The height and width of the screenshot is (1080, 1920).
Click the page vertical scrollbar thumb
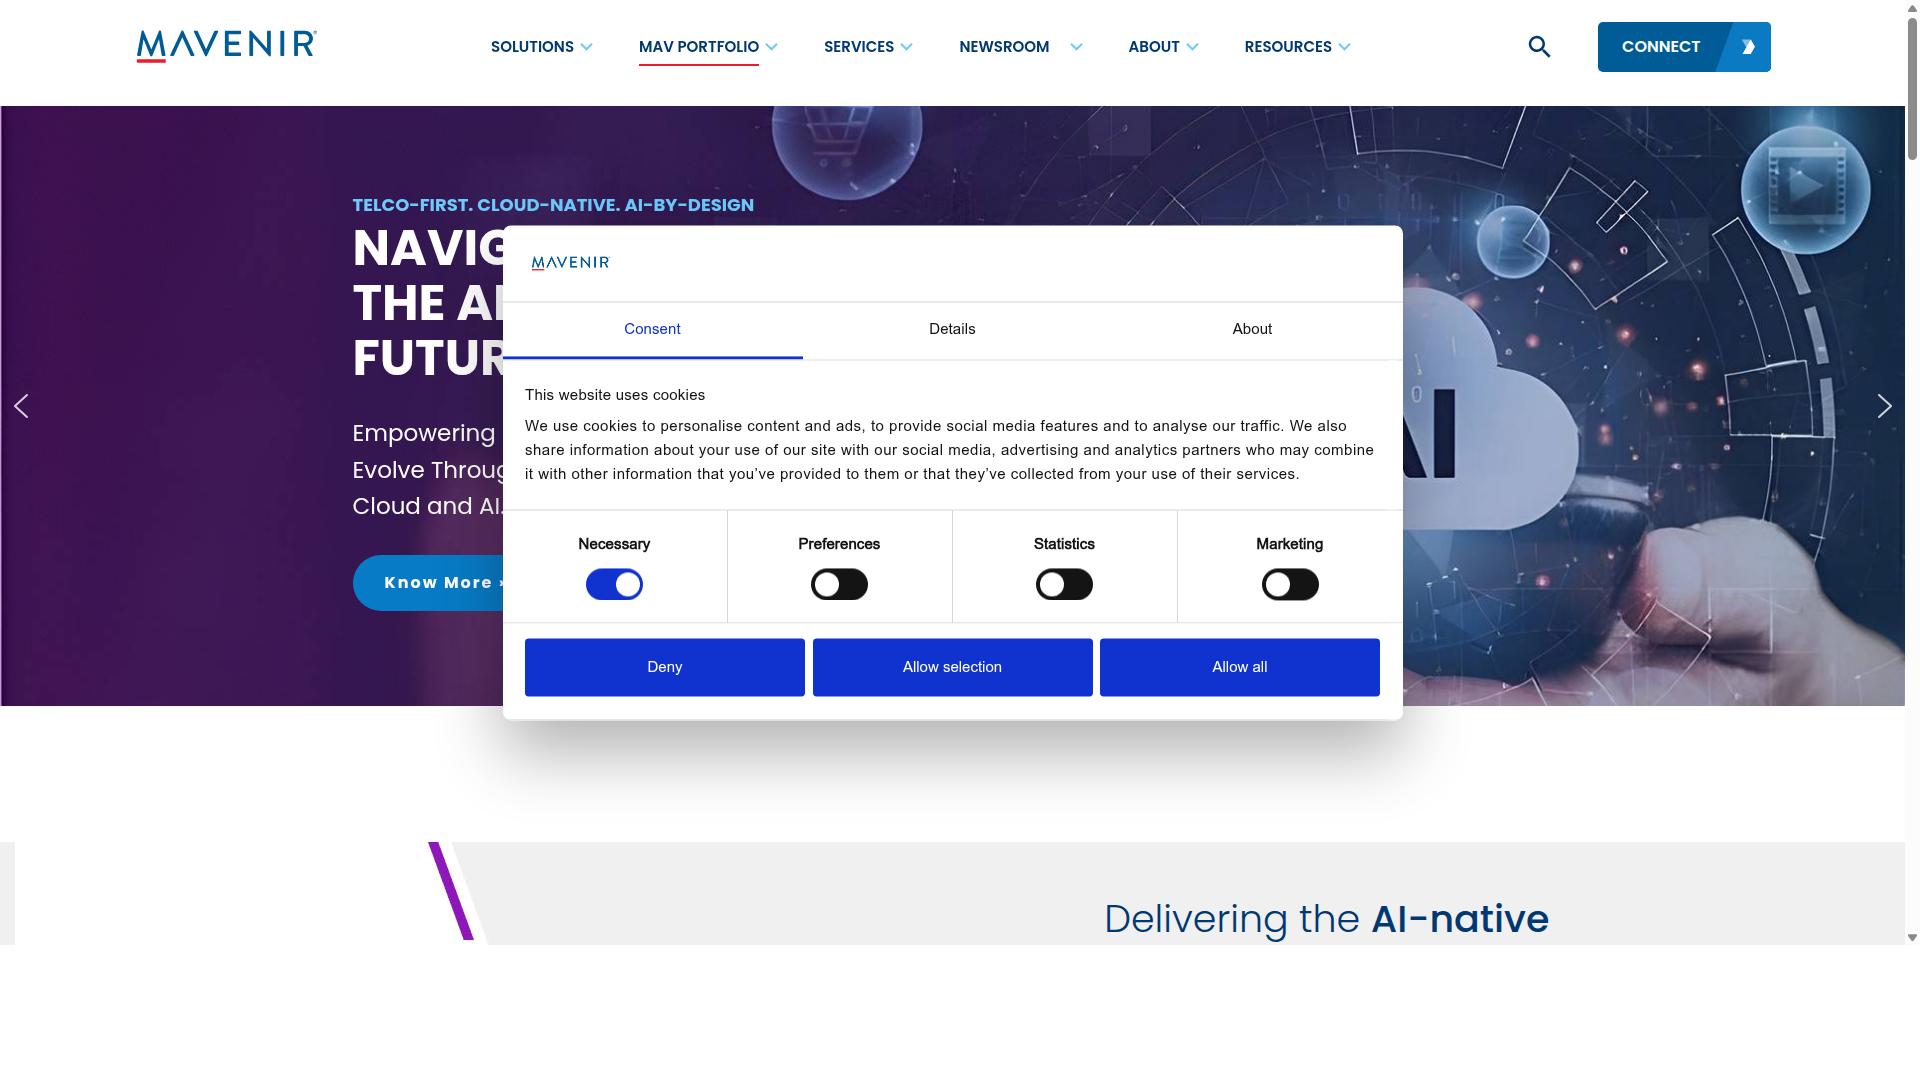tap(1912, 87)
